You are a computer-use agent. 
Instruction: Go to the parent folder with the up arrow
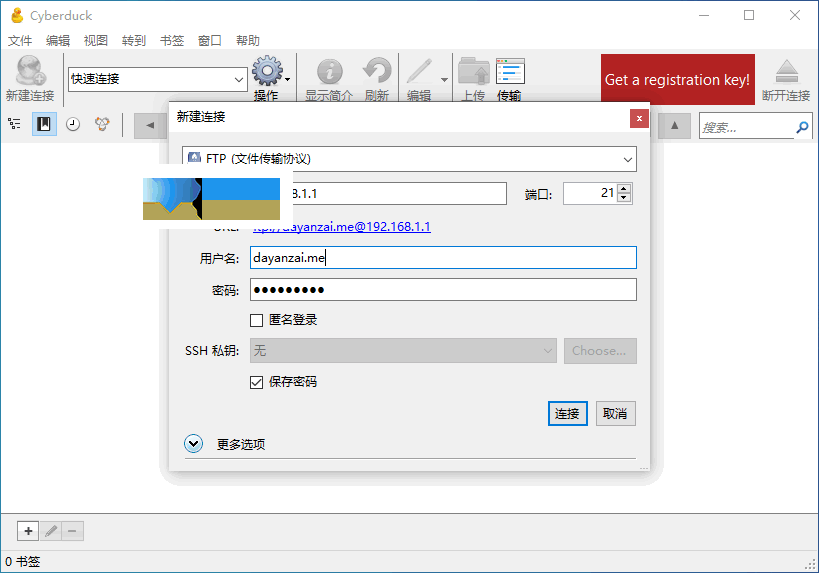675,125
